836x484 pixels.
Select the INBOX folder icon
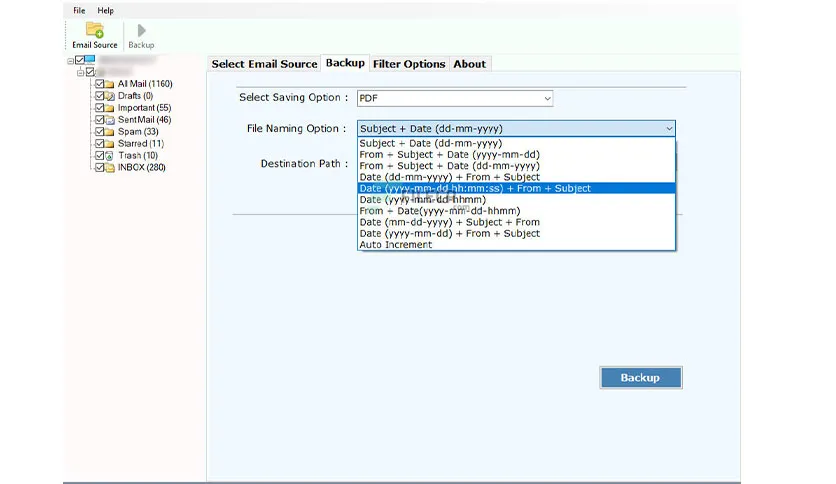pyautogui.click(x=109, y=167)
